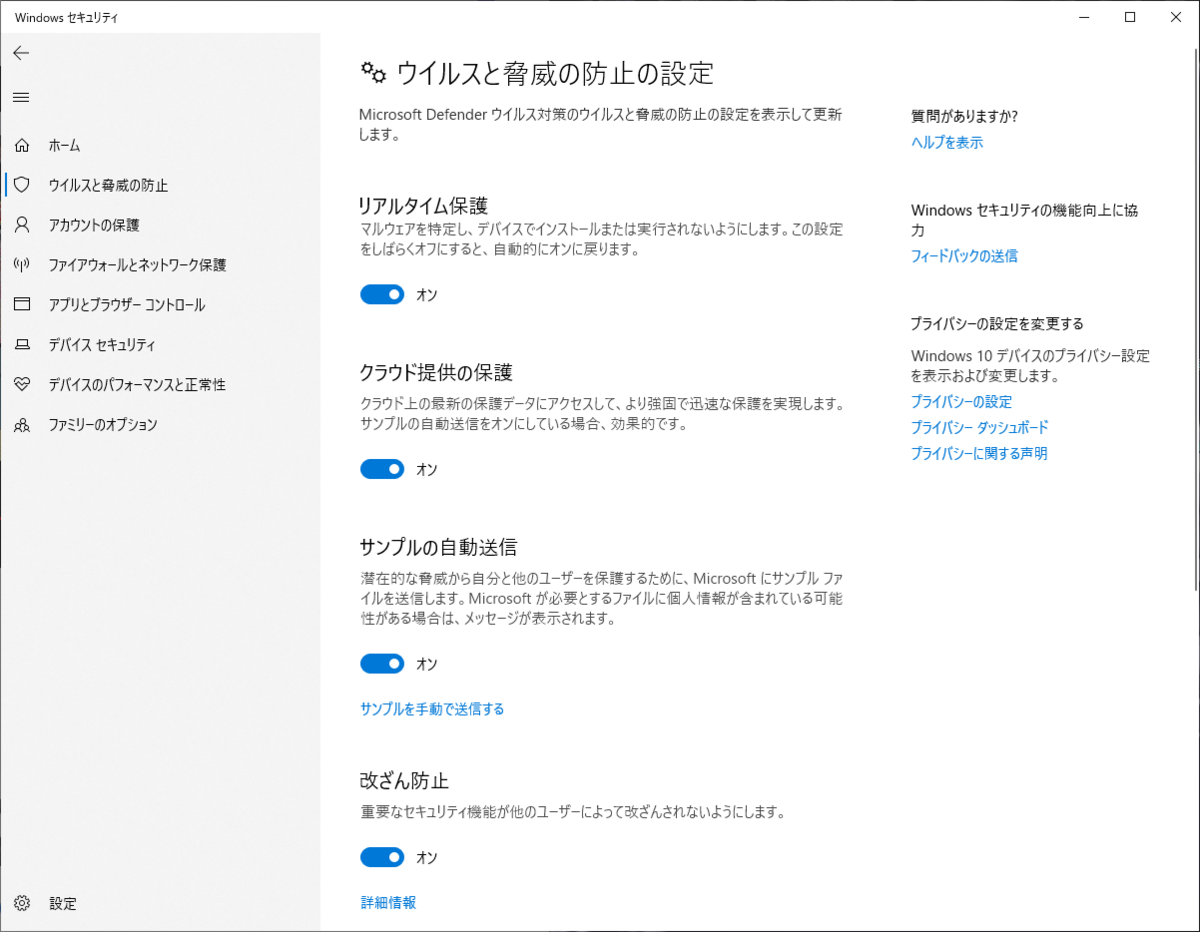Screen dimensions: 1200x932
Task: Maximize the Windows セキュリティ window
Action: click(x=1130, y=17)
